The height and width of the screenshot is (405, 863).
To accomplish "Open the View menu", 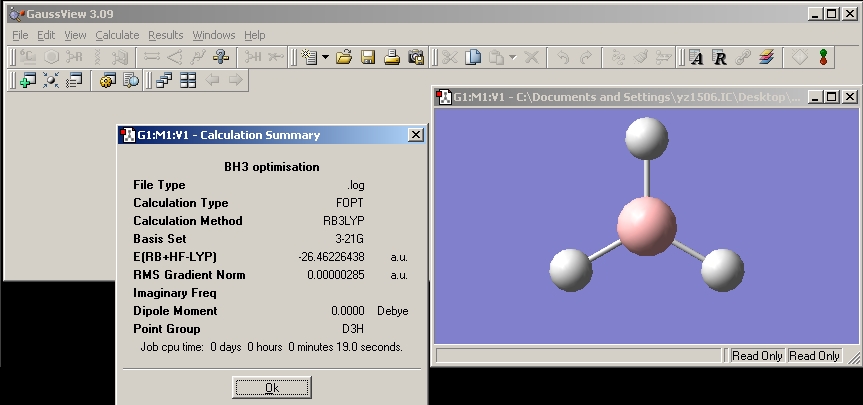I will (75, 35).
